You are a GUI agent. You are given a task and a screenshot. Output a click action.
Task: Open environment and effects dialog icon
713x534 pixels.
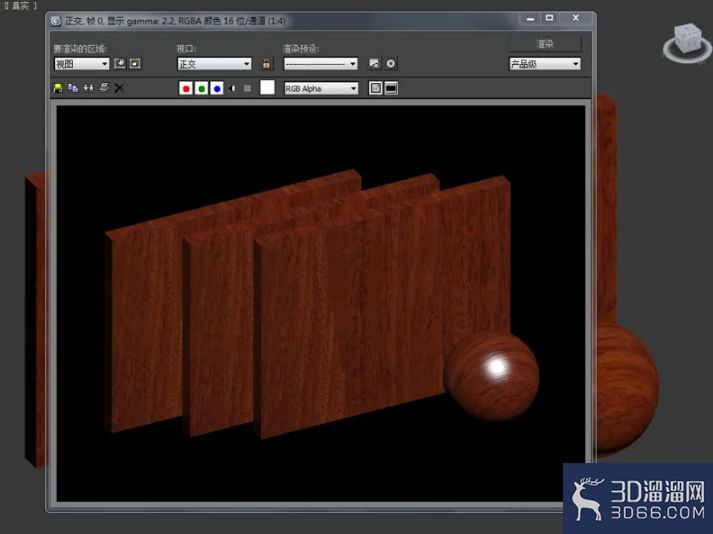391,64
